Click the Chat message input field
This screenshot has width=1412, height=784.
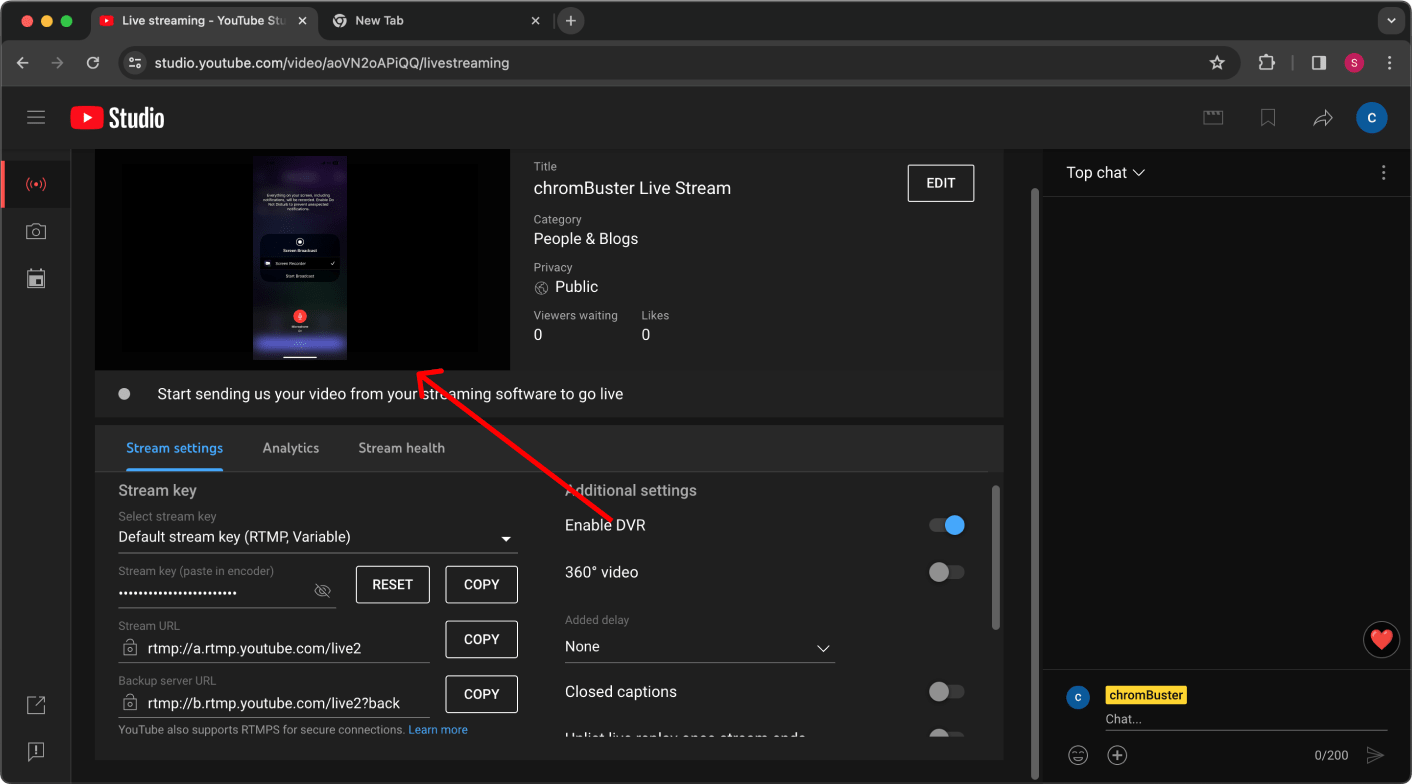point(1245,719)
